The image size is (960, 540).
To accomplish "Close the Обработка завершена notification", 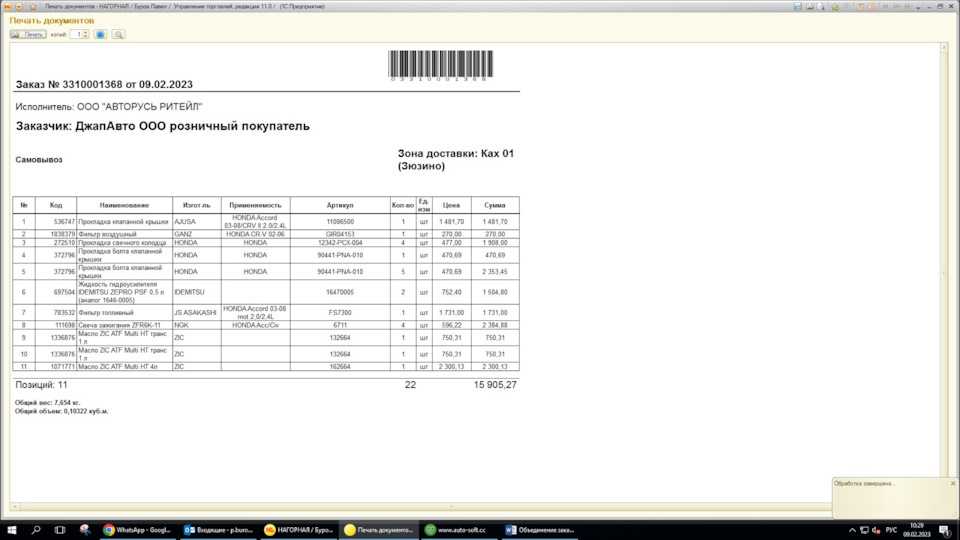I will click(953, 483).
